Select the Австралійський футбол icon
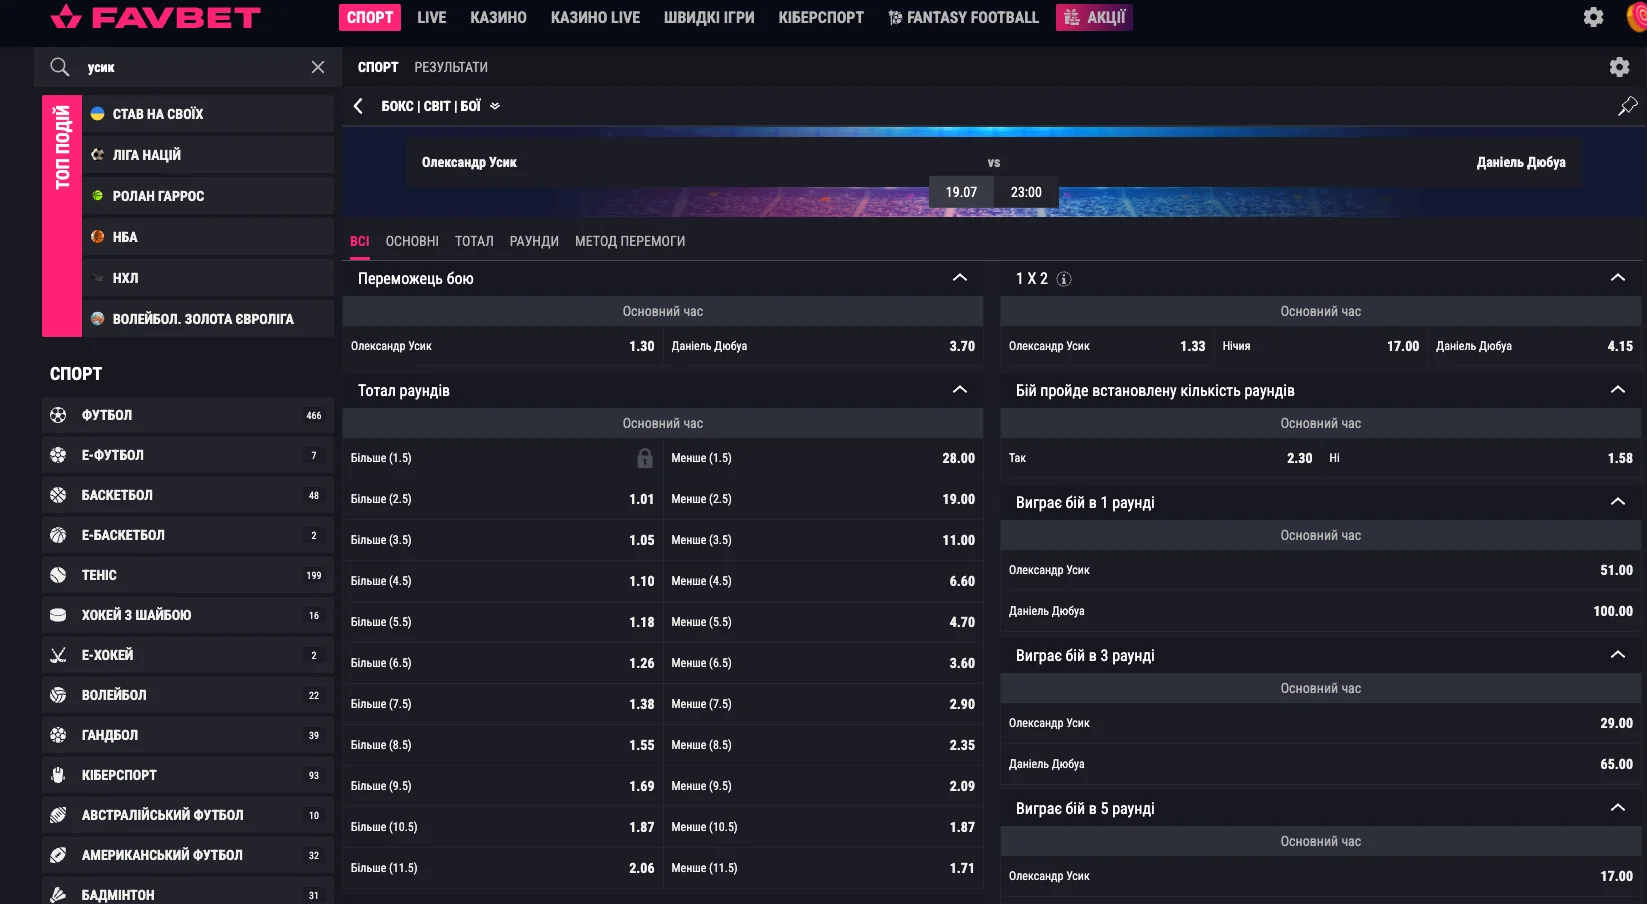 point(58,815)
